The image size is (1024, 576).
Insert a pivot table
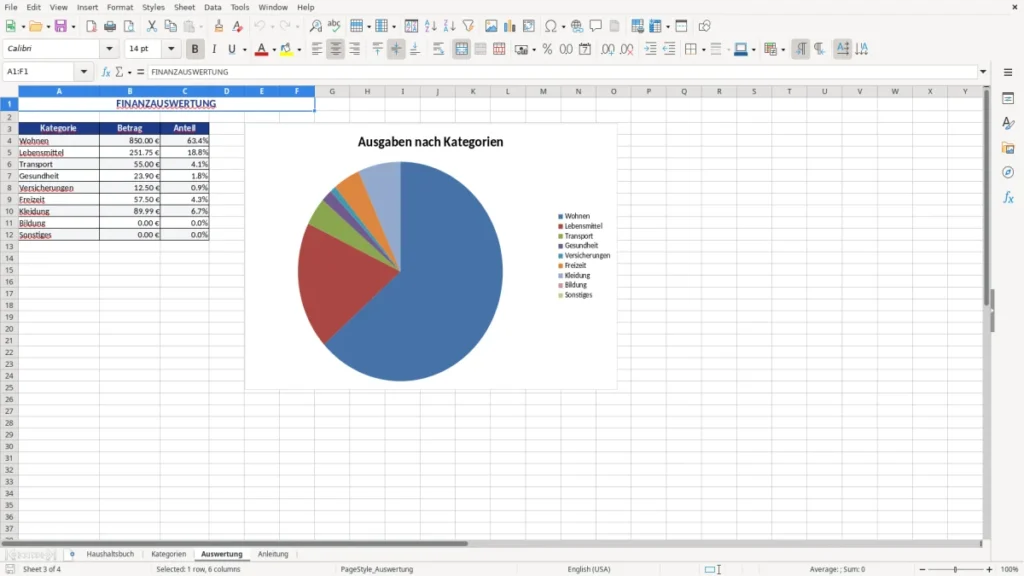529,26
